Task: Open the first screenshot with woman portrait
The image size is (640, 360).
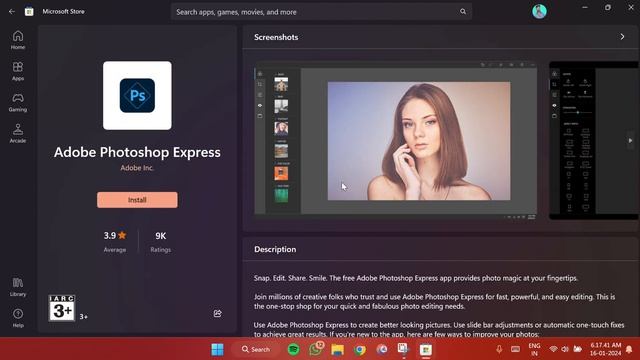Action: coord(395,140)
